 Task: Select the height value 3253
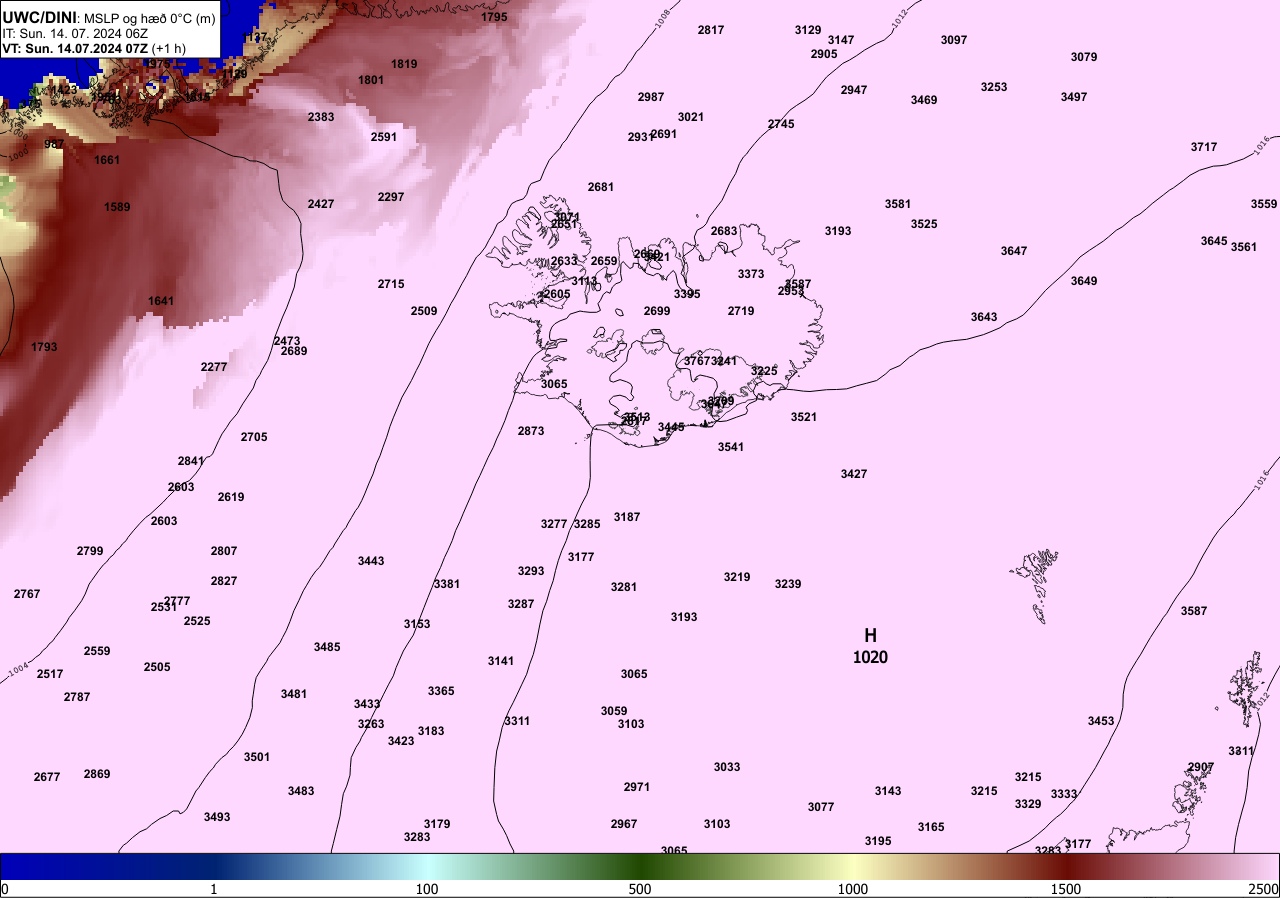pos(994,87)
